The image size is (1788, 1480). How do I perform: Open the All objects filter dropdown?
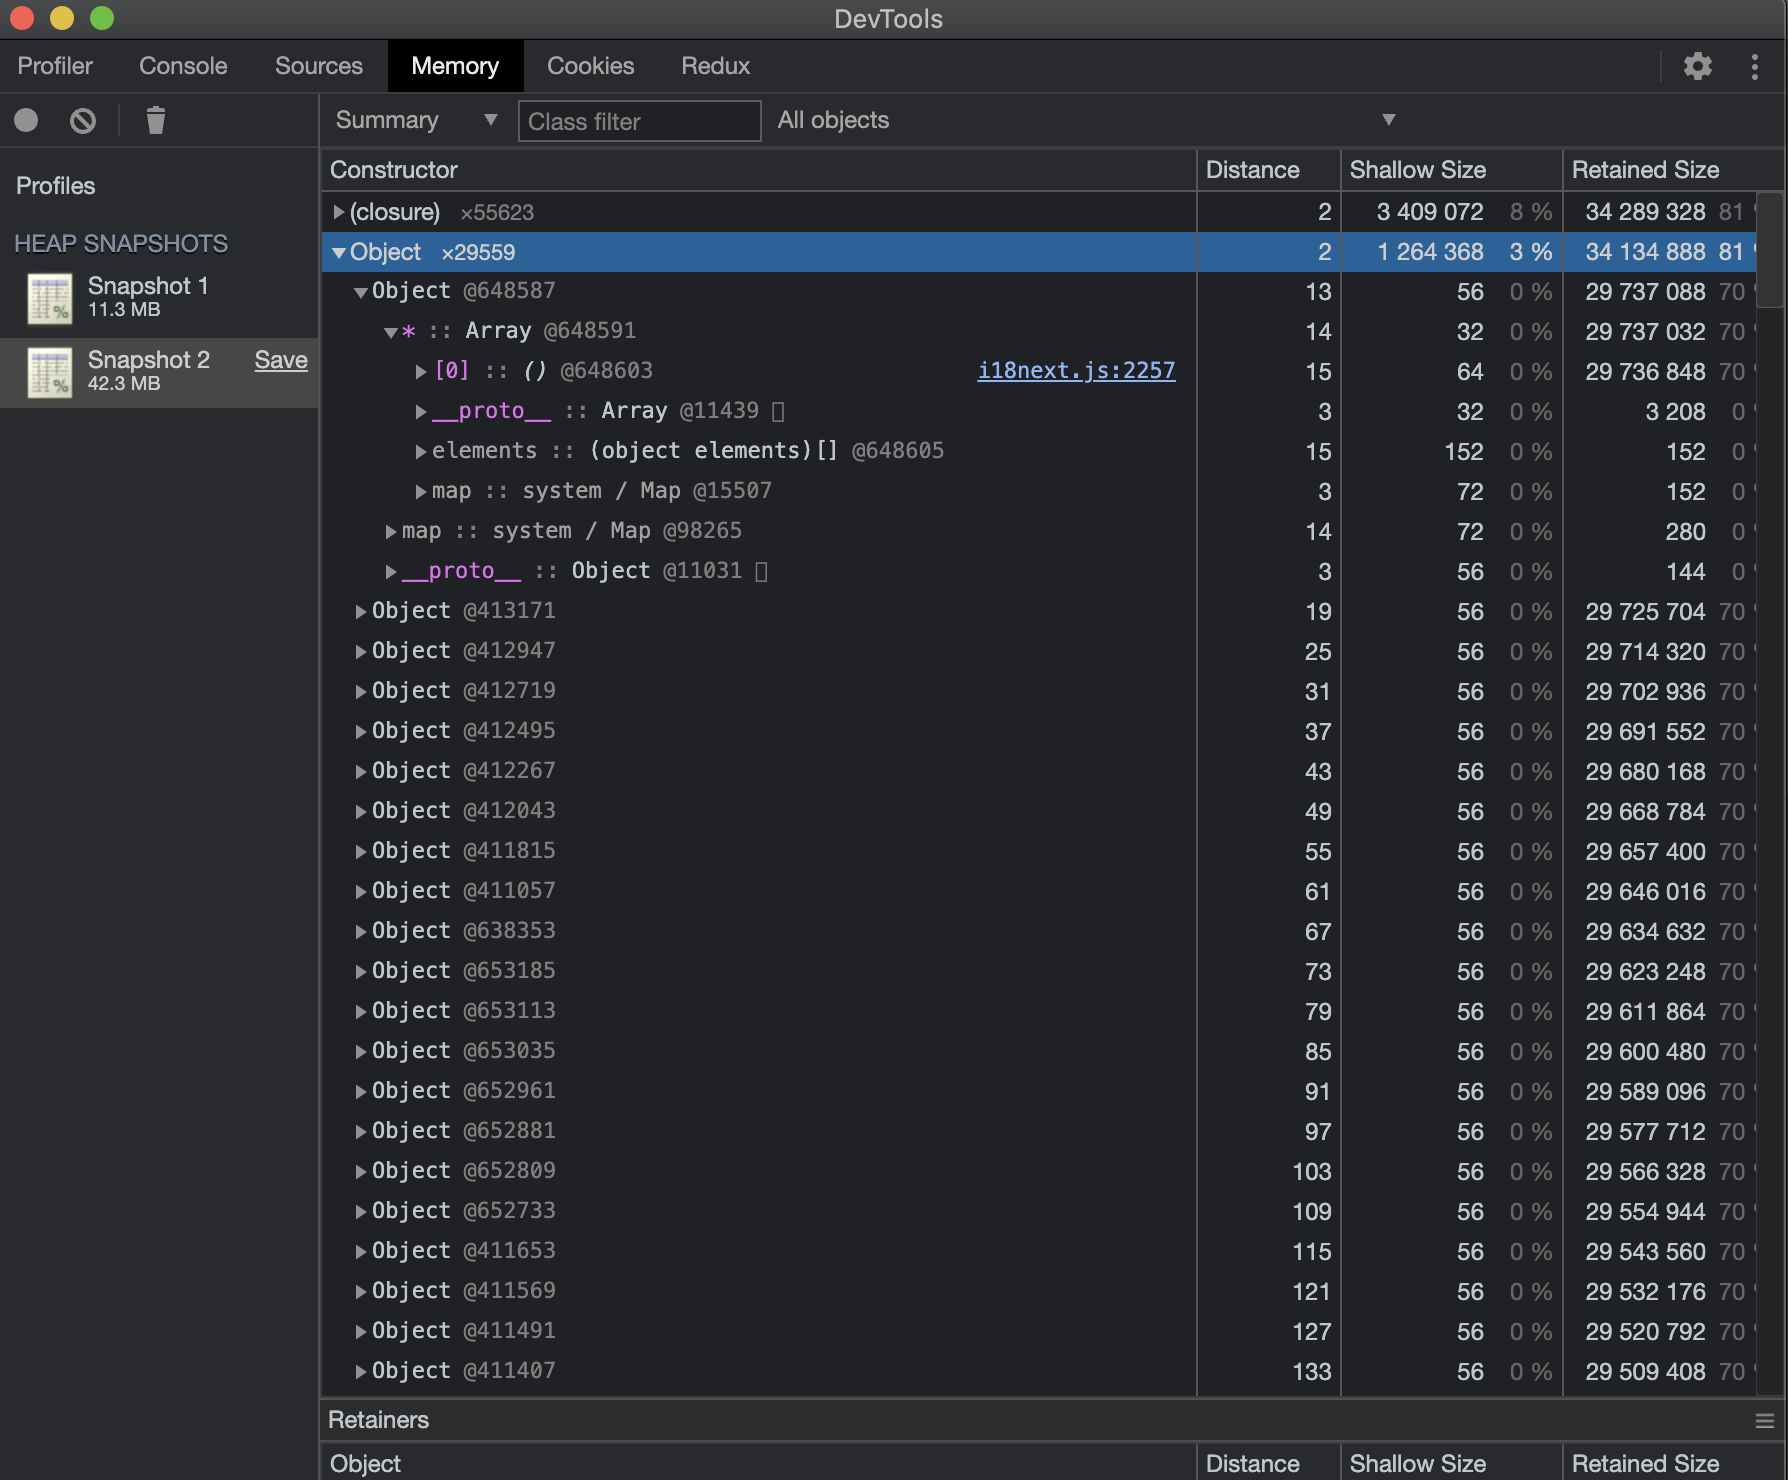point(1086,120)
